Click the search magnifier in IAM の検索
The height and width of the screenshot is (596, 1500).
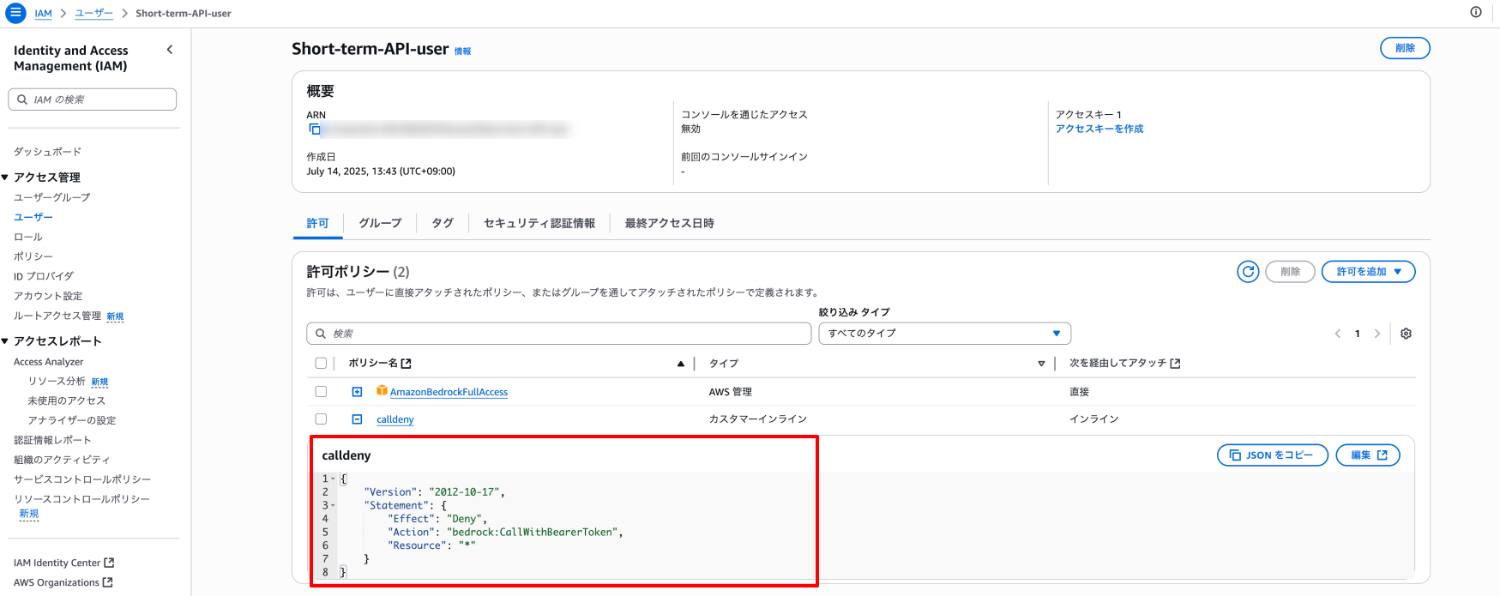pos(22,99)
